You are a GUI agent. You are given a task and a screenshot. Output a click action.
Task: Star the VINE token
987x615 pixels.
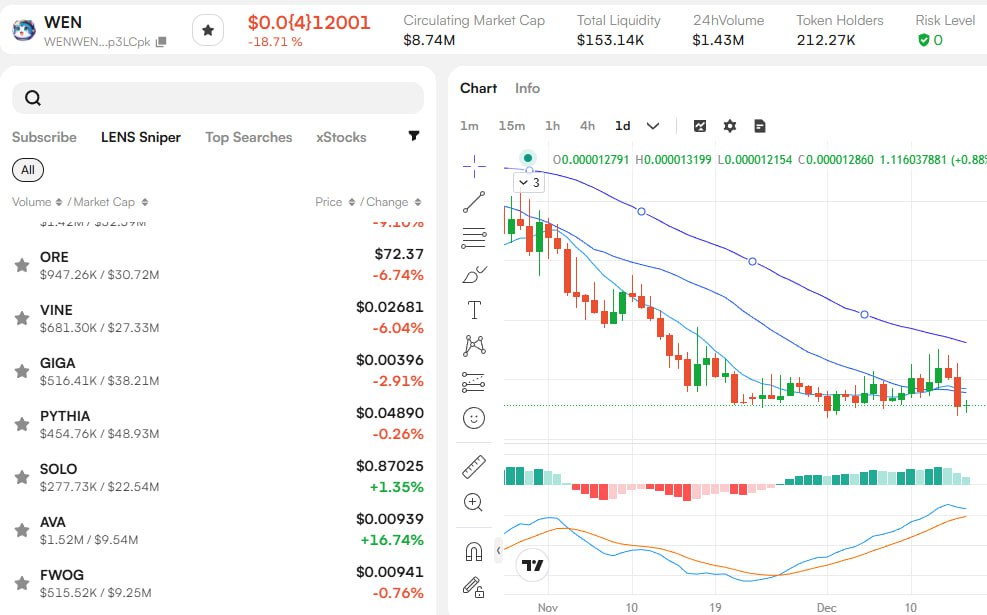[22, 318]
